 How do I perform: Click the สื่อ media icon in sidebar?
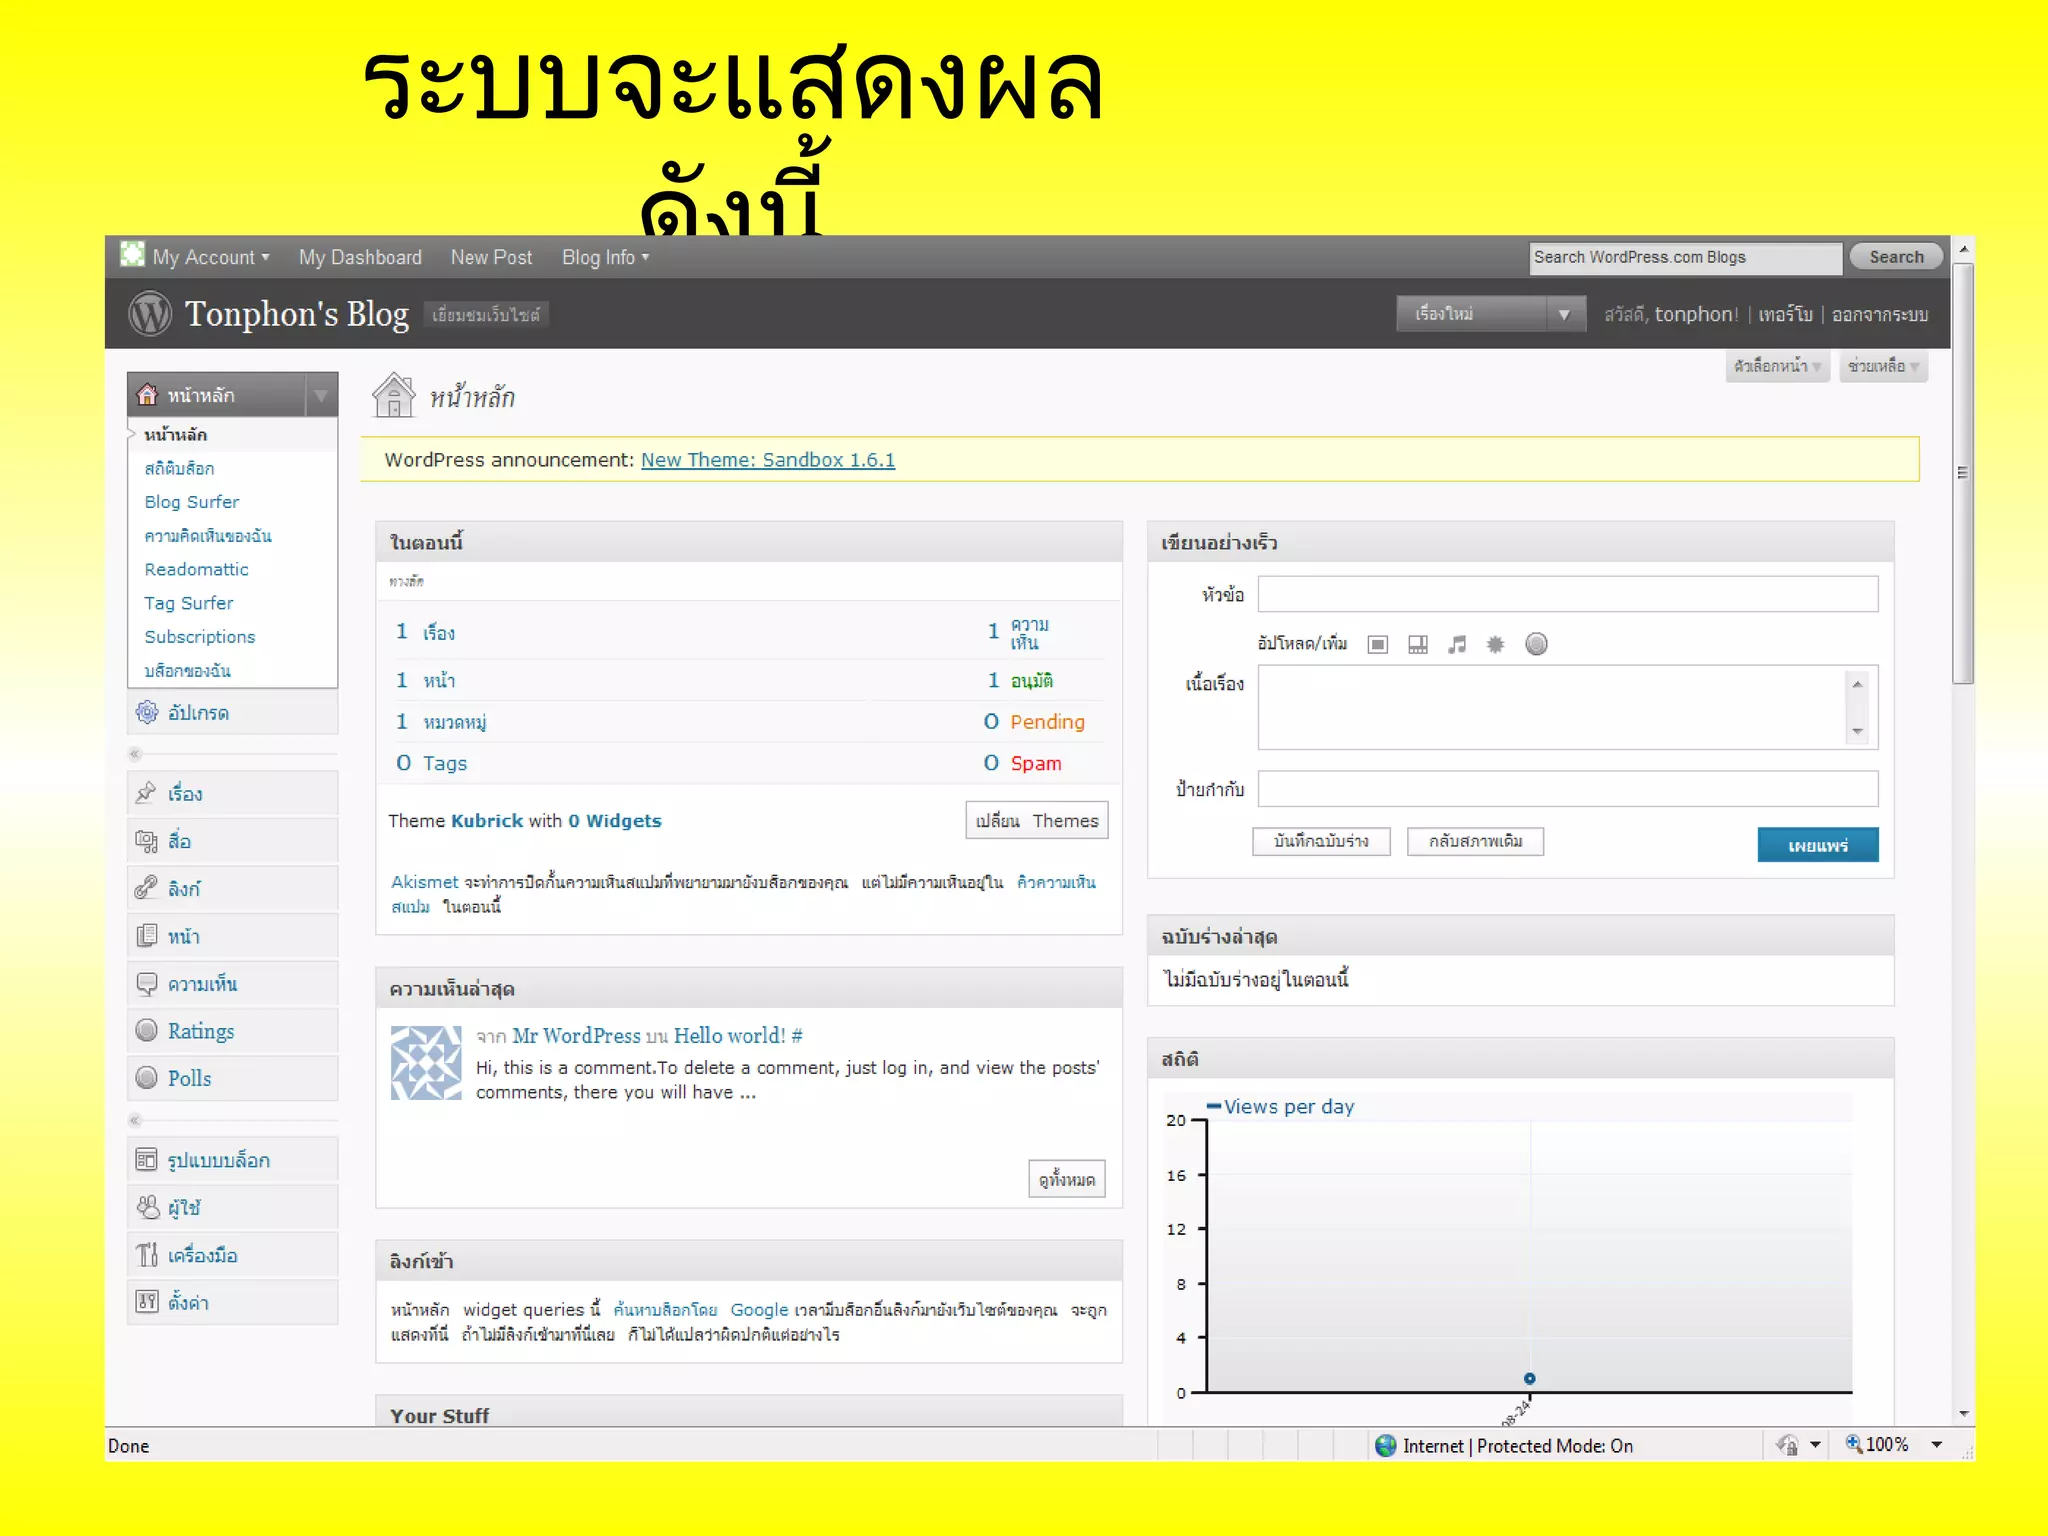coord(147,841)
